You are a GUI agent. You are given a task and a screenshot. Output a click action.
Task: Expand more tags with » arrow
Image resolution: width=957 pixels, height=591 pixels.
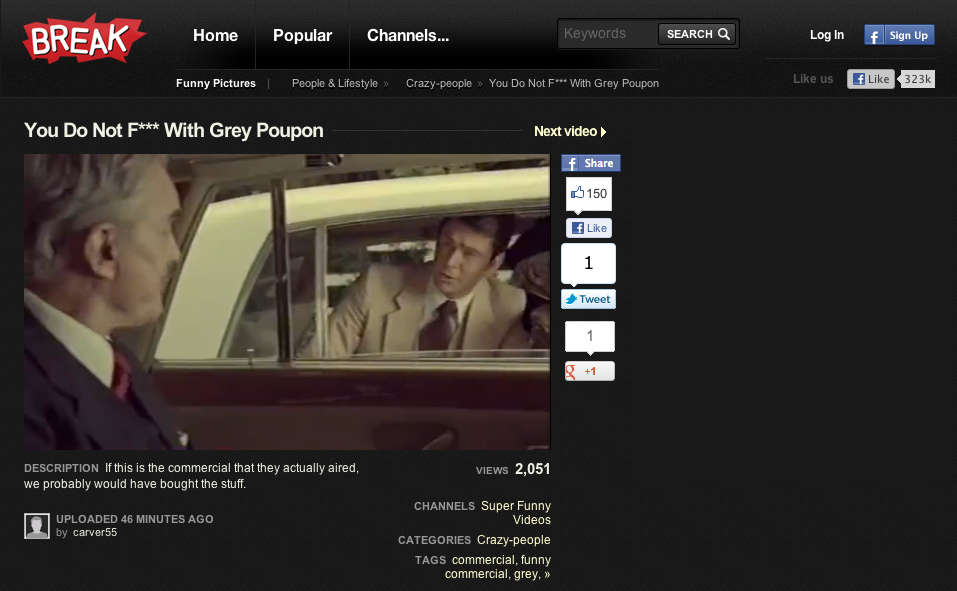tap(547, 574)
